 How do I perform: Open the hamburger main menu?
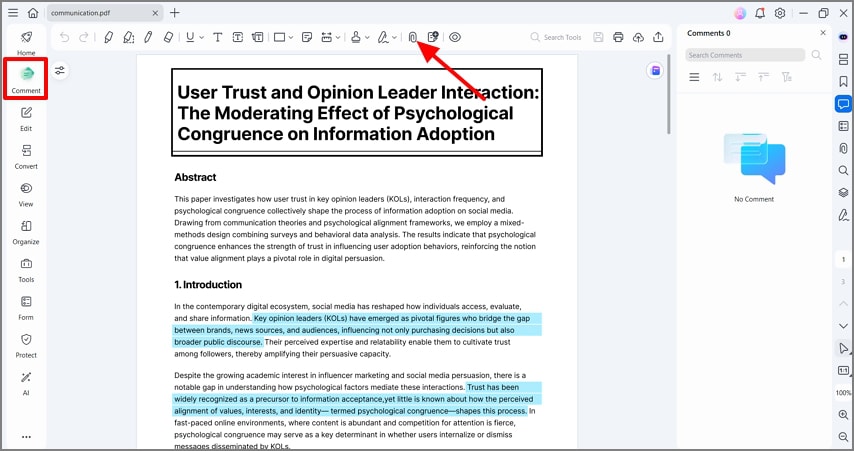pyautogui.click(x=13, y=13)
